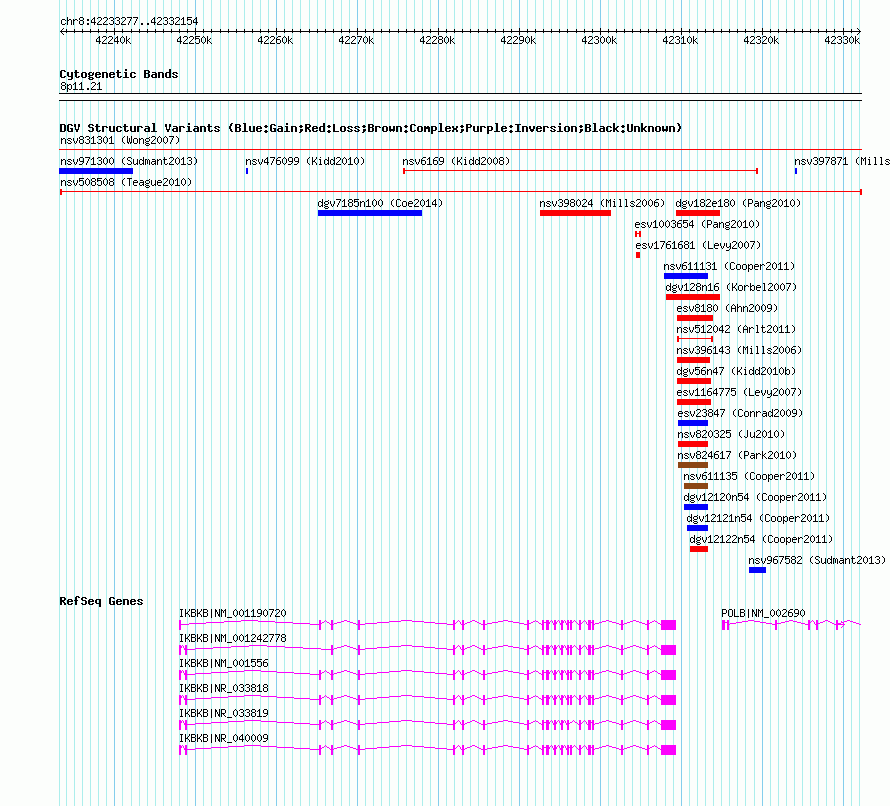Click esv1003654 (Pang2010) label
The image size is (890, 806).
coord(697,224)
